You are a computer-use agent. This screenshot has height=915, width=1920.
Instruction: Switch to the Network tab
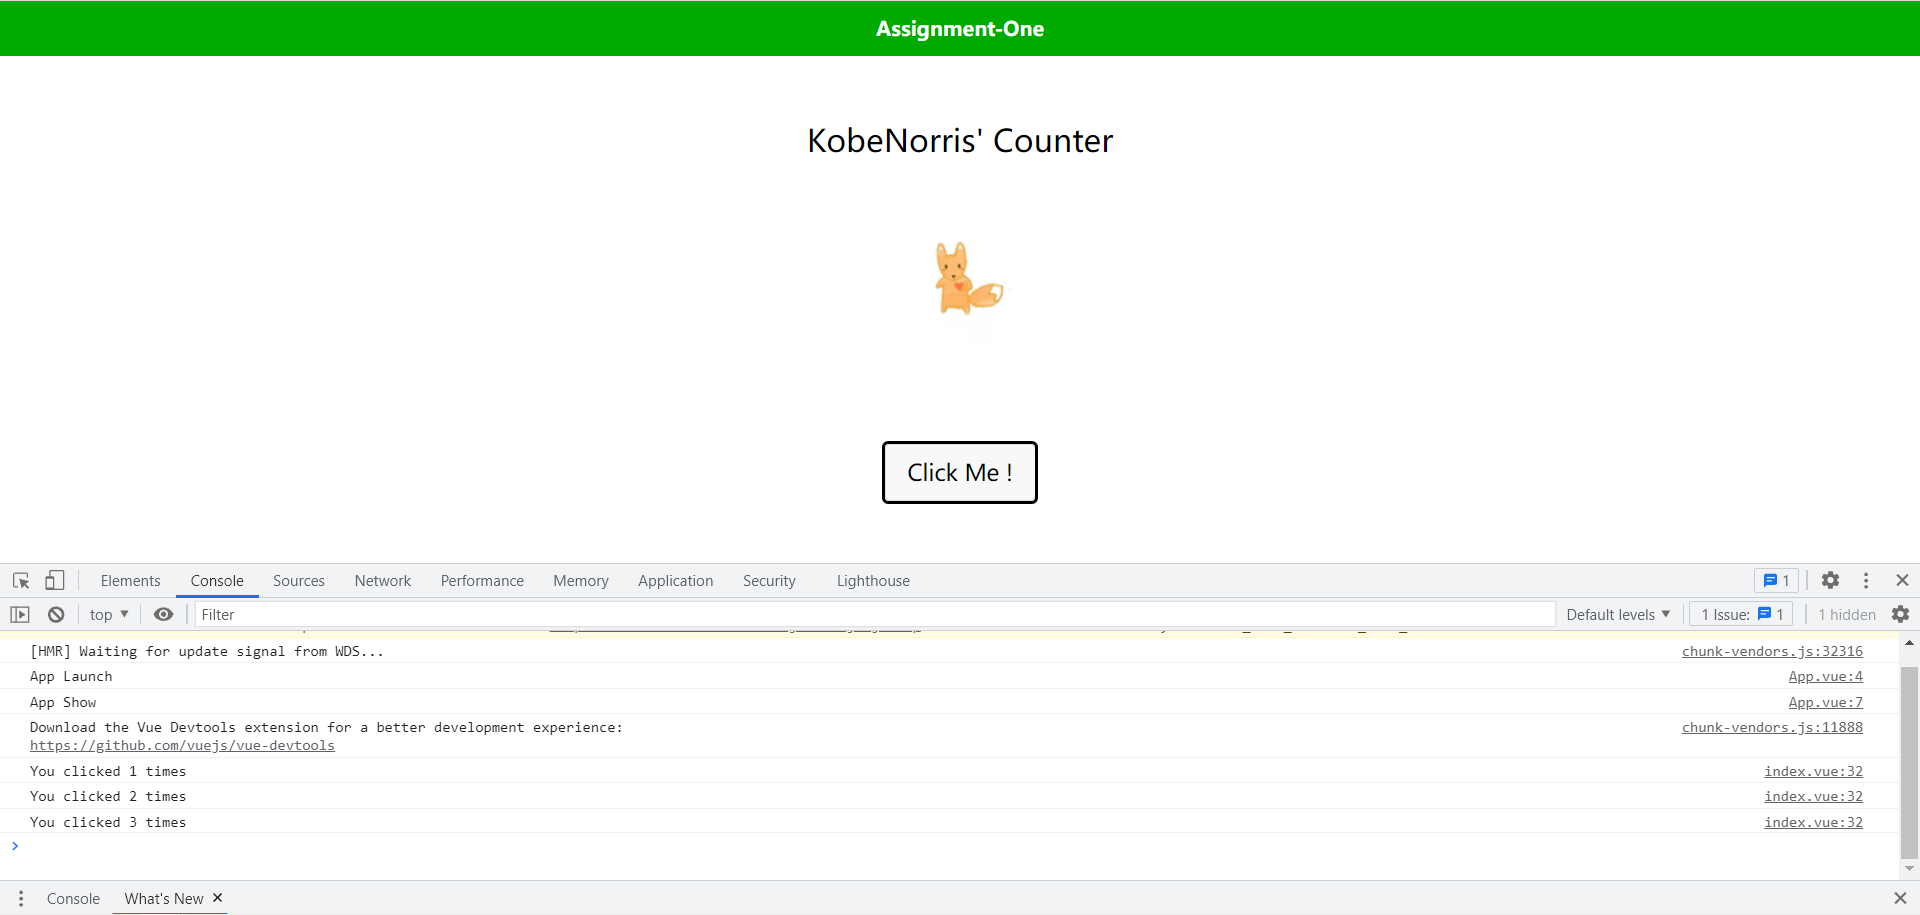[x=382, y=581]
